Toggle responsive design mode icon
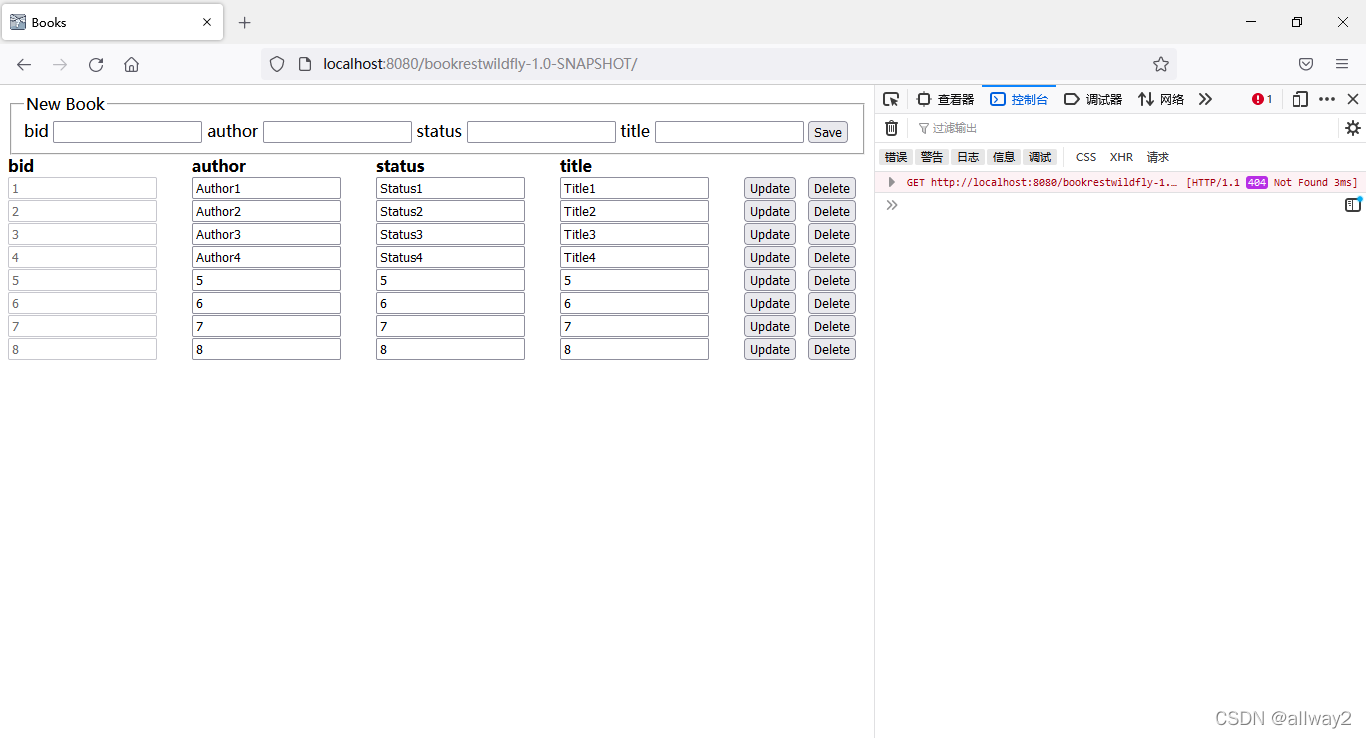The height and width of the screenshot is (738, 1366). click(1300, 99)
